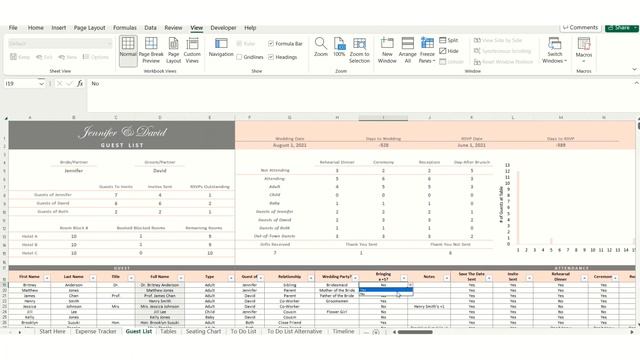
Task: Switch to Start Here sheet
Action: (52, 331)
